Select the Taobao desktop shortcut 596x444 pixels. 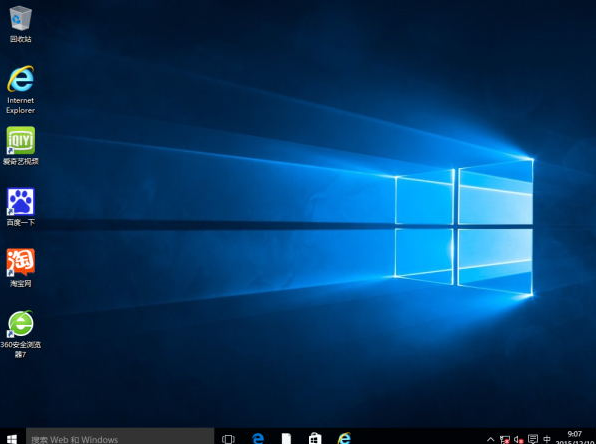[x=21, y=268]
